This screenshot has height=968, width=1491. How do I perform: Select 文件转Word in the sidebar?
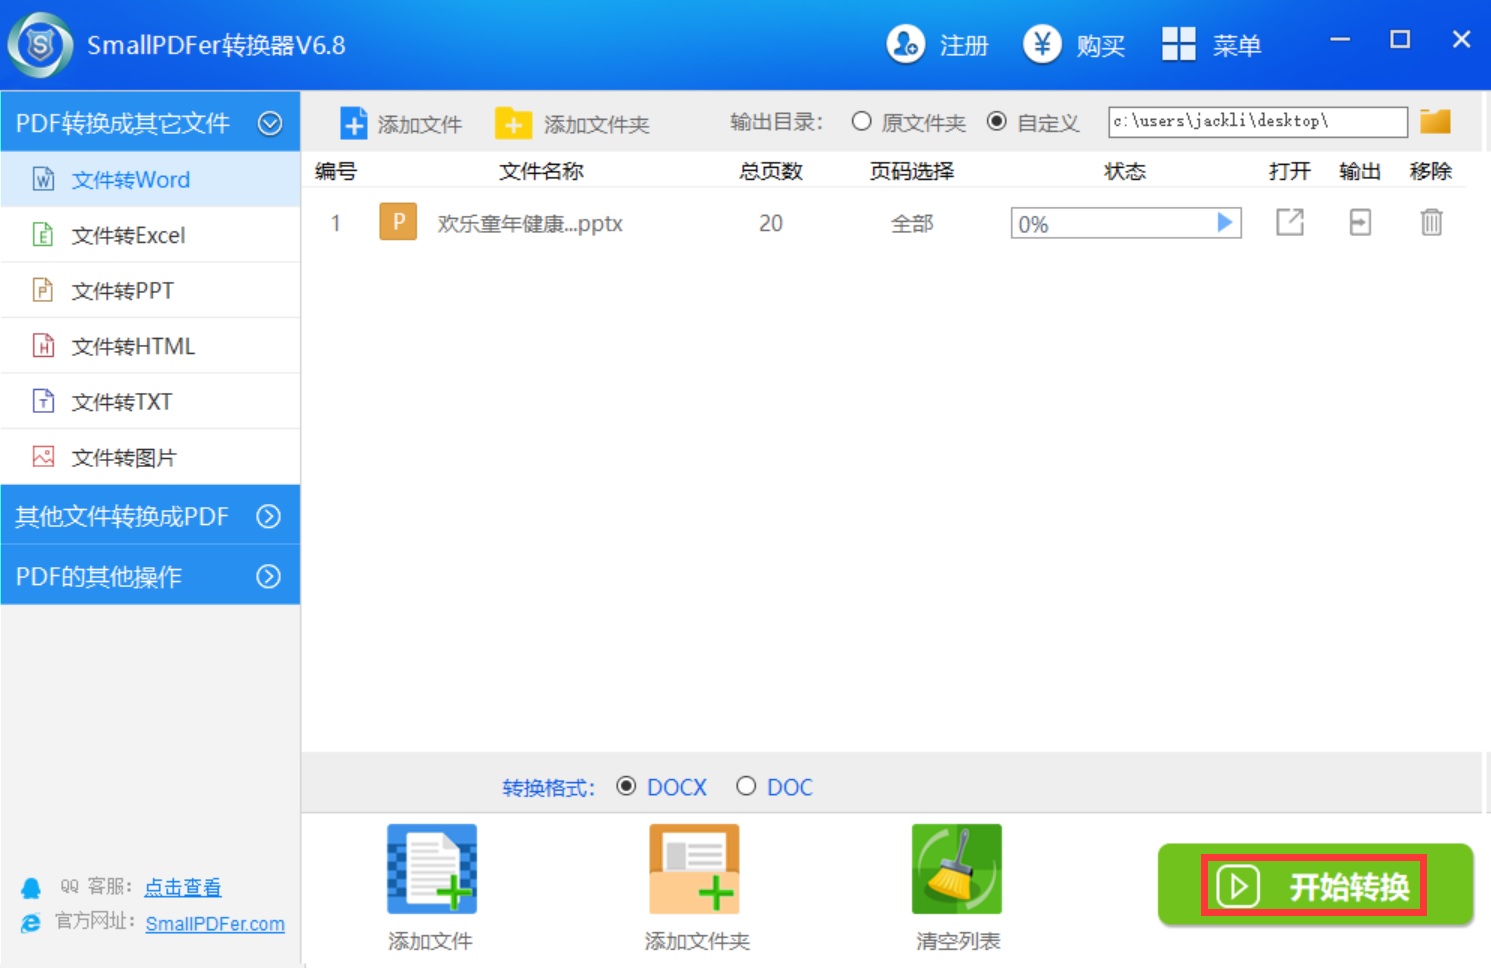click(x=150, y=179)
